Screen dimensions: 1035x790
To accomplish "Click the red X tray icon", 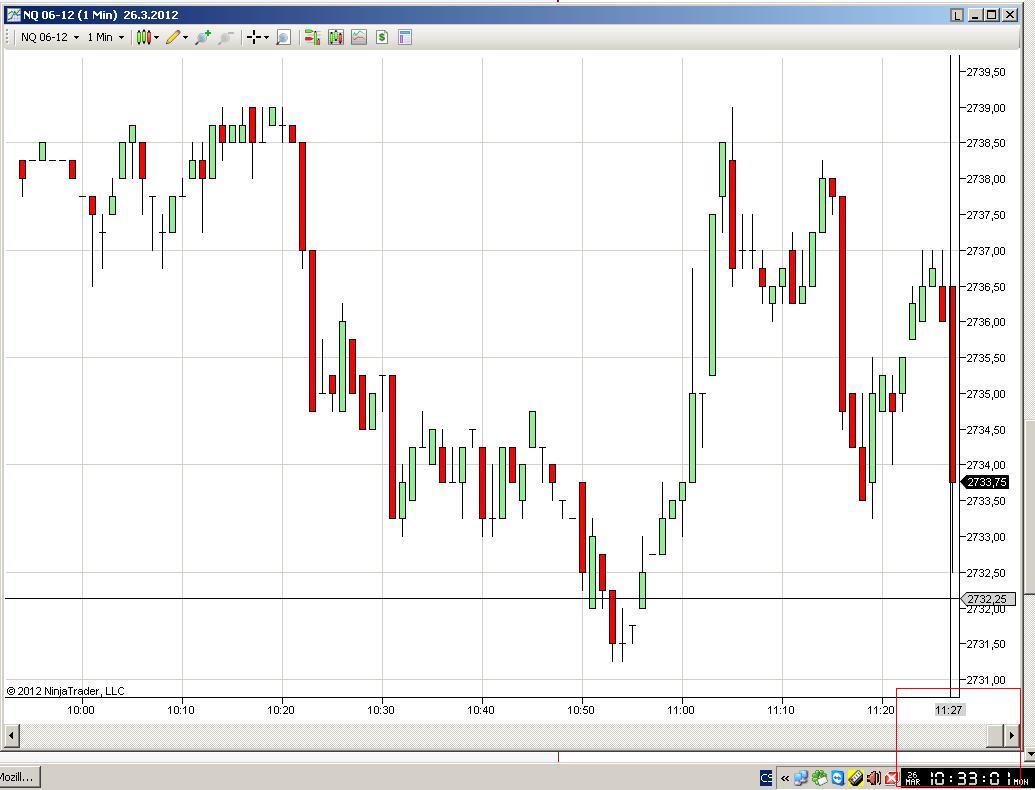I will tap(891, 779).
